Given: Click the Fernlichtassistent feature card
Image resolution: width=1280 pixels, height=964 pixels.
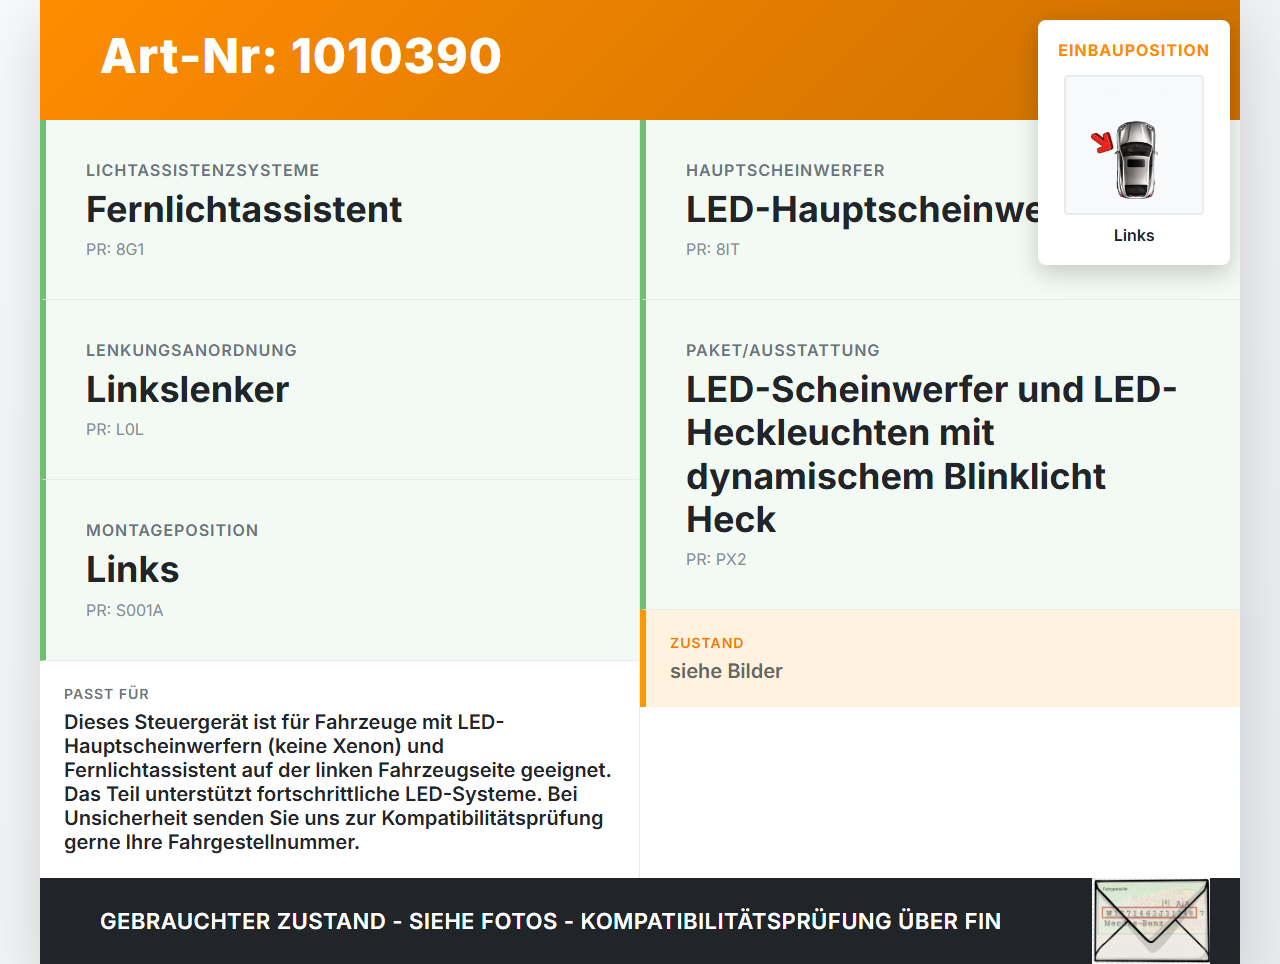Looking at the screenshot, I should coord(342,210).
